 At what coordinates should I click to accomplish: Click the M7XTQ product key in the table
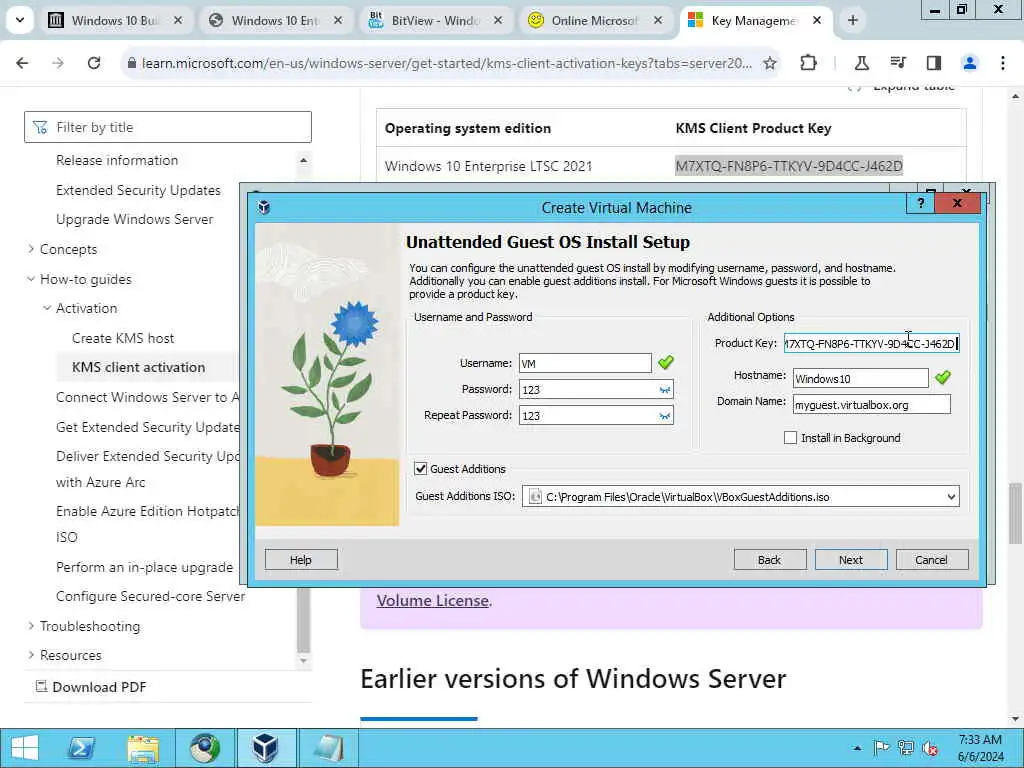coord(788,166)
